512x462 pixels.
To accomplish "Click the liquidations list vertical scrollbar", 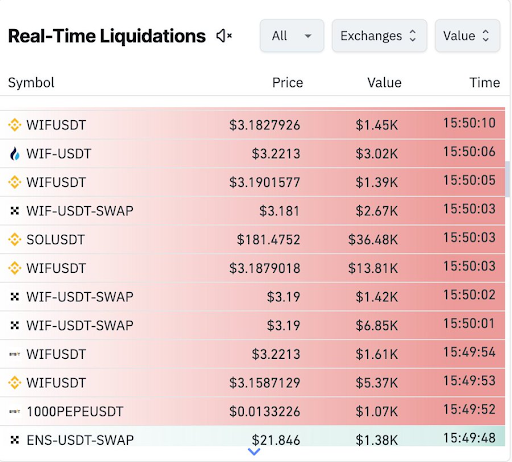I will click(x=508, y=179).
